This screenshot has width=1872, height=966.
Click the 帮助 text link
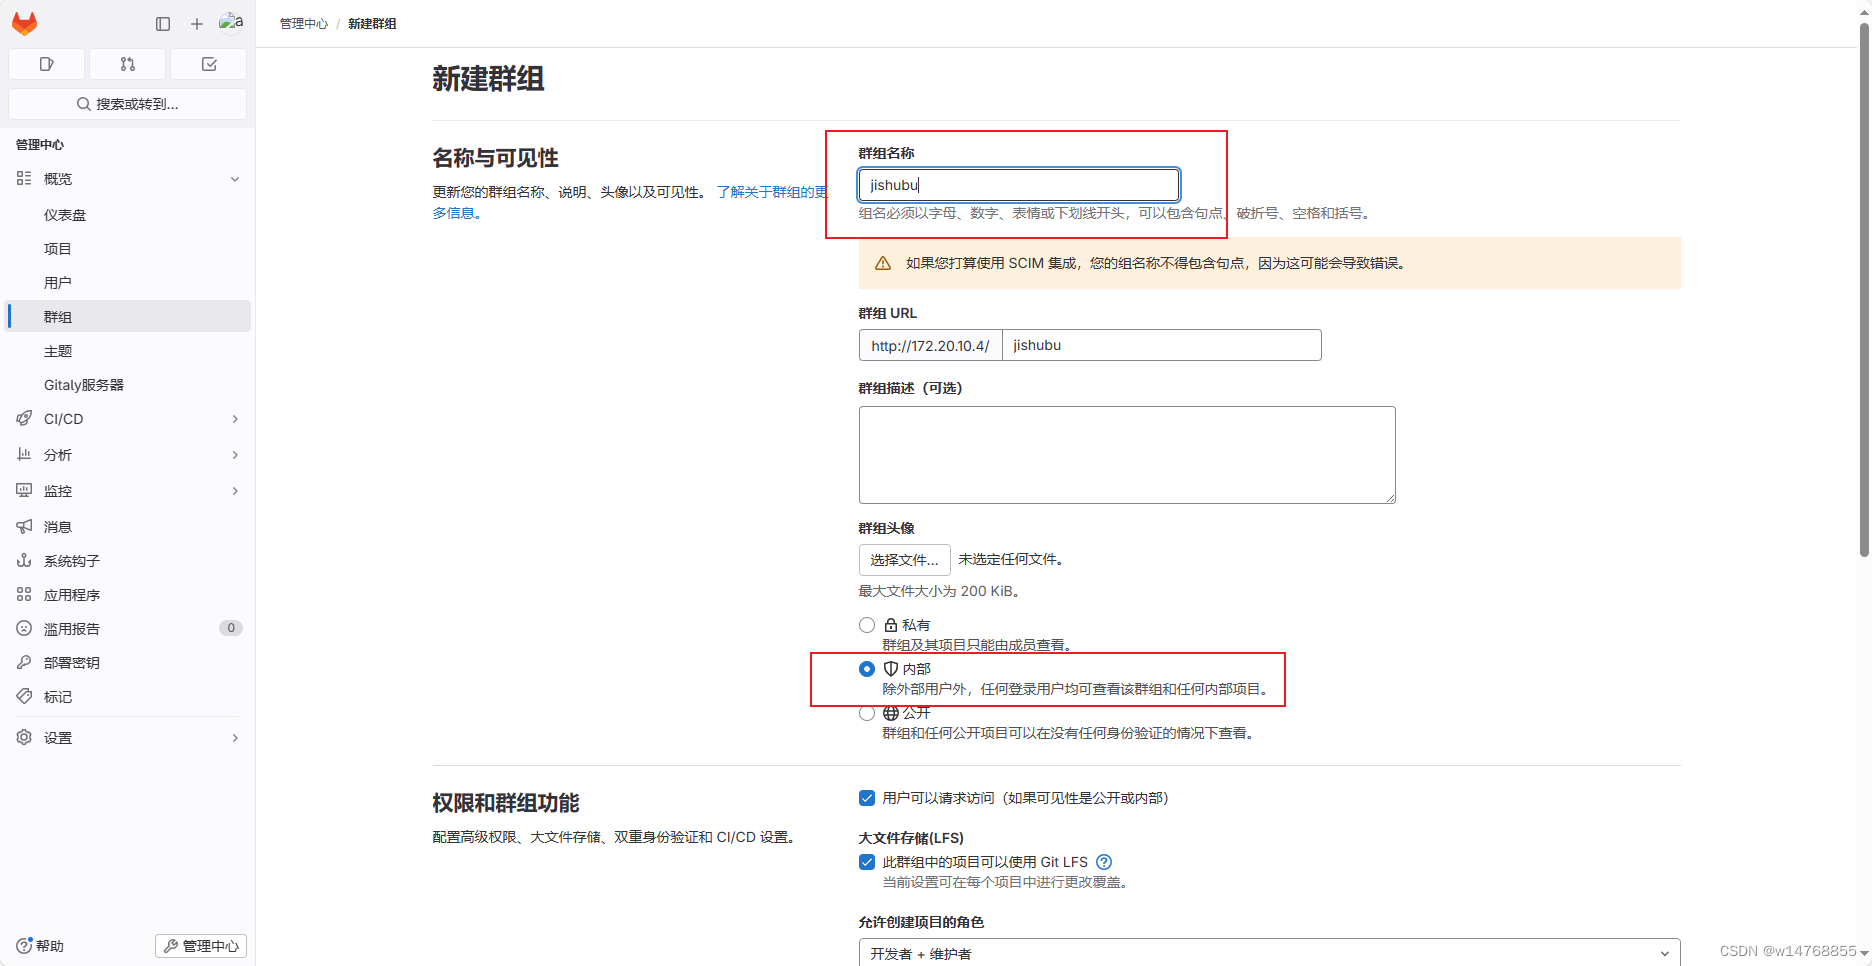pyautogui.click(x=50, y=946)
